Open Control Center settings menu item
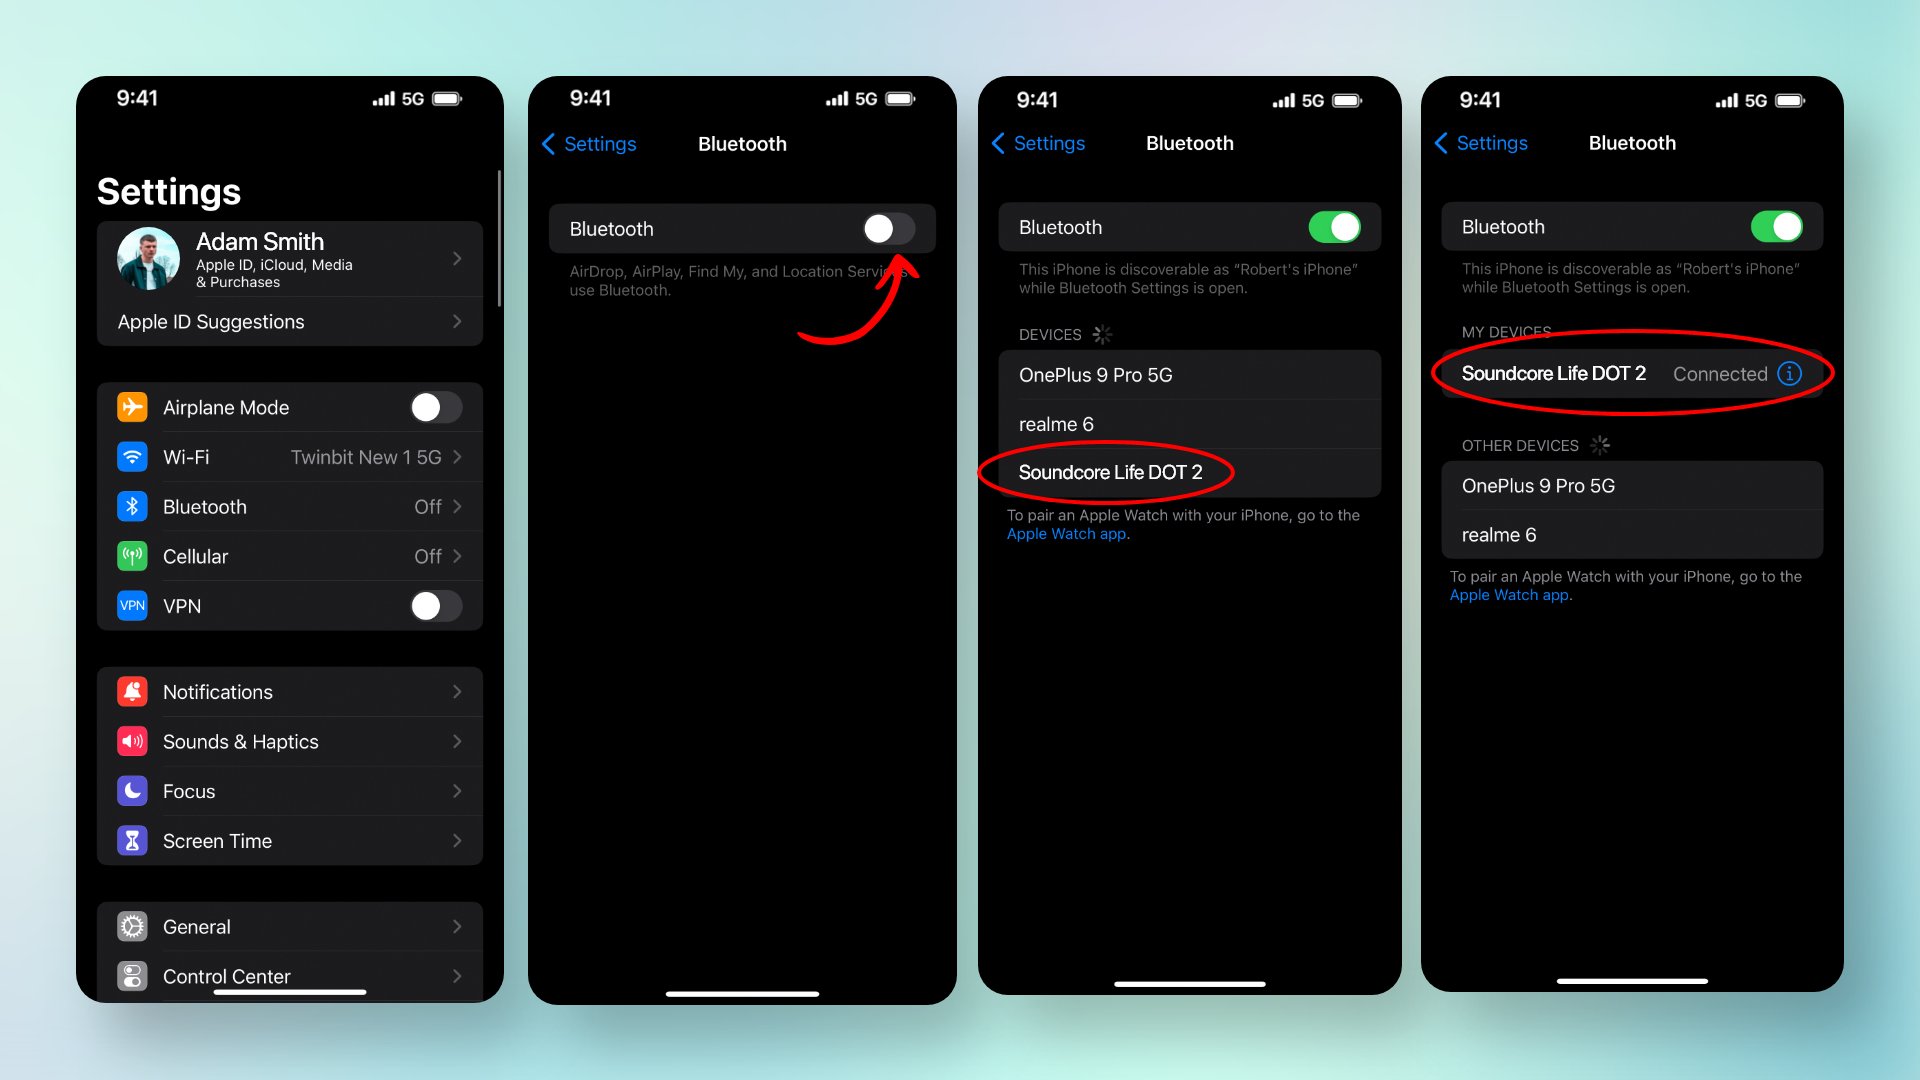This screenshot has height=1080, width=1920. (290, 975)
